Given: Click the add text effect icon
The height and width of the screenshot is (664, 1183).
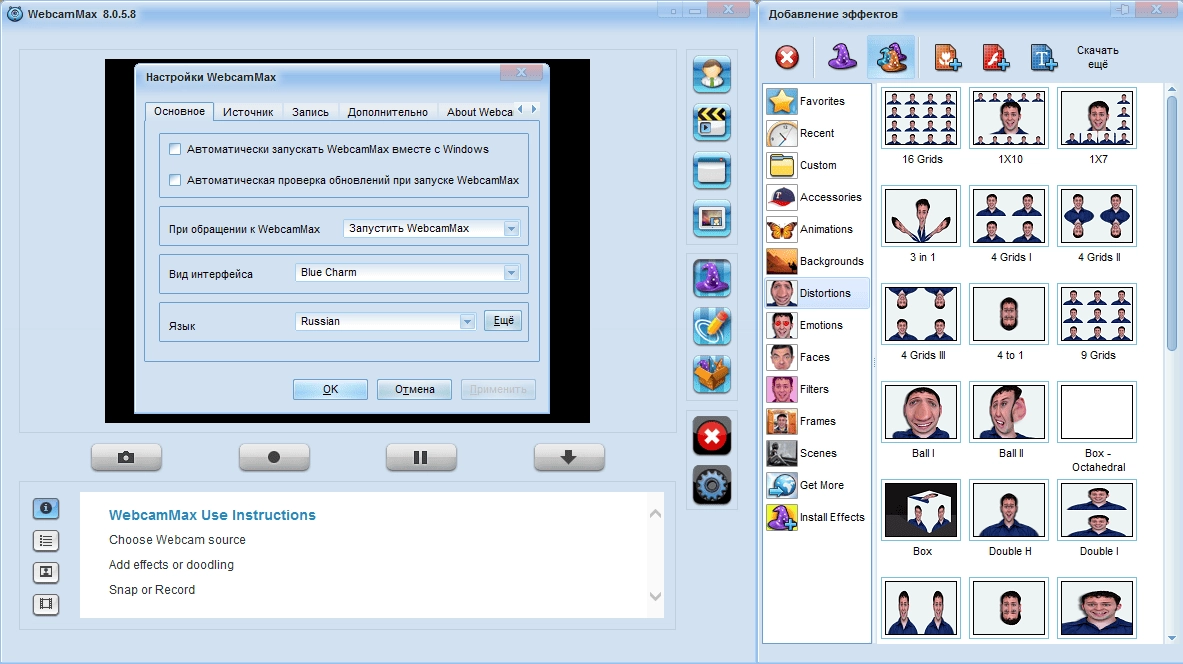Looking at the screenshot, I should [x=1044, y=57].
